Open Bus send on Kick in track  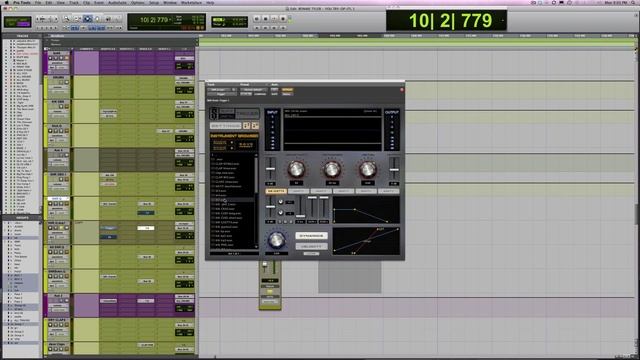(165, 131)
